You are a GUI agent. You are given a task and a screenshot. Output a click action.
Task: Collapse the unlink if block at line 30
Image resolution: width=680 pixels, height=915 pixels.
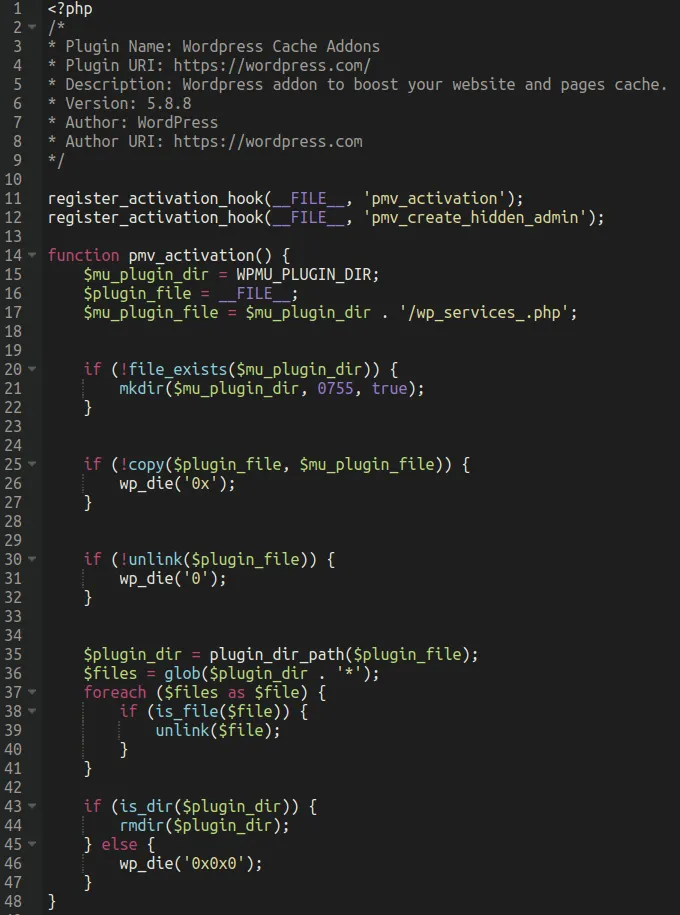32,559
